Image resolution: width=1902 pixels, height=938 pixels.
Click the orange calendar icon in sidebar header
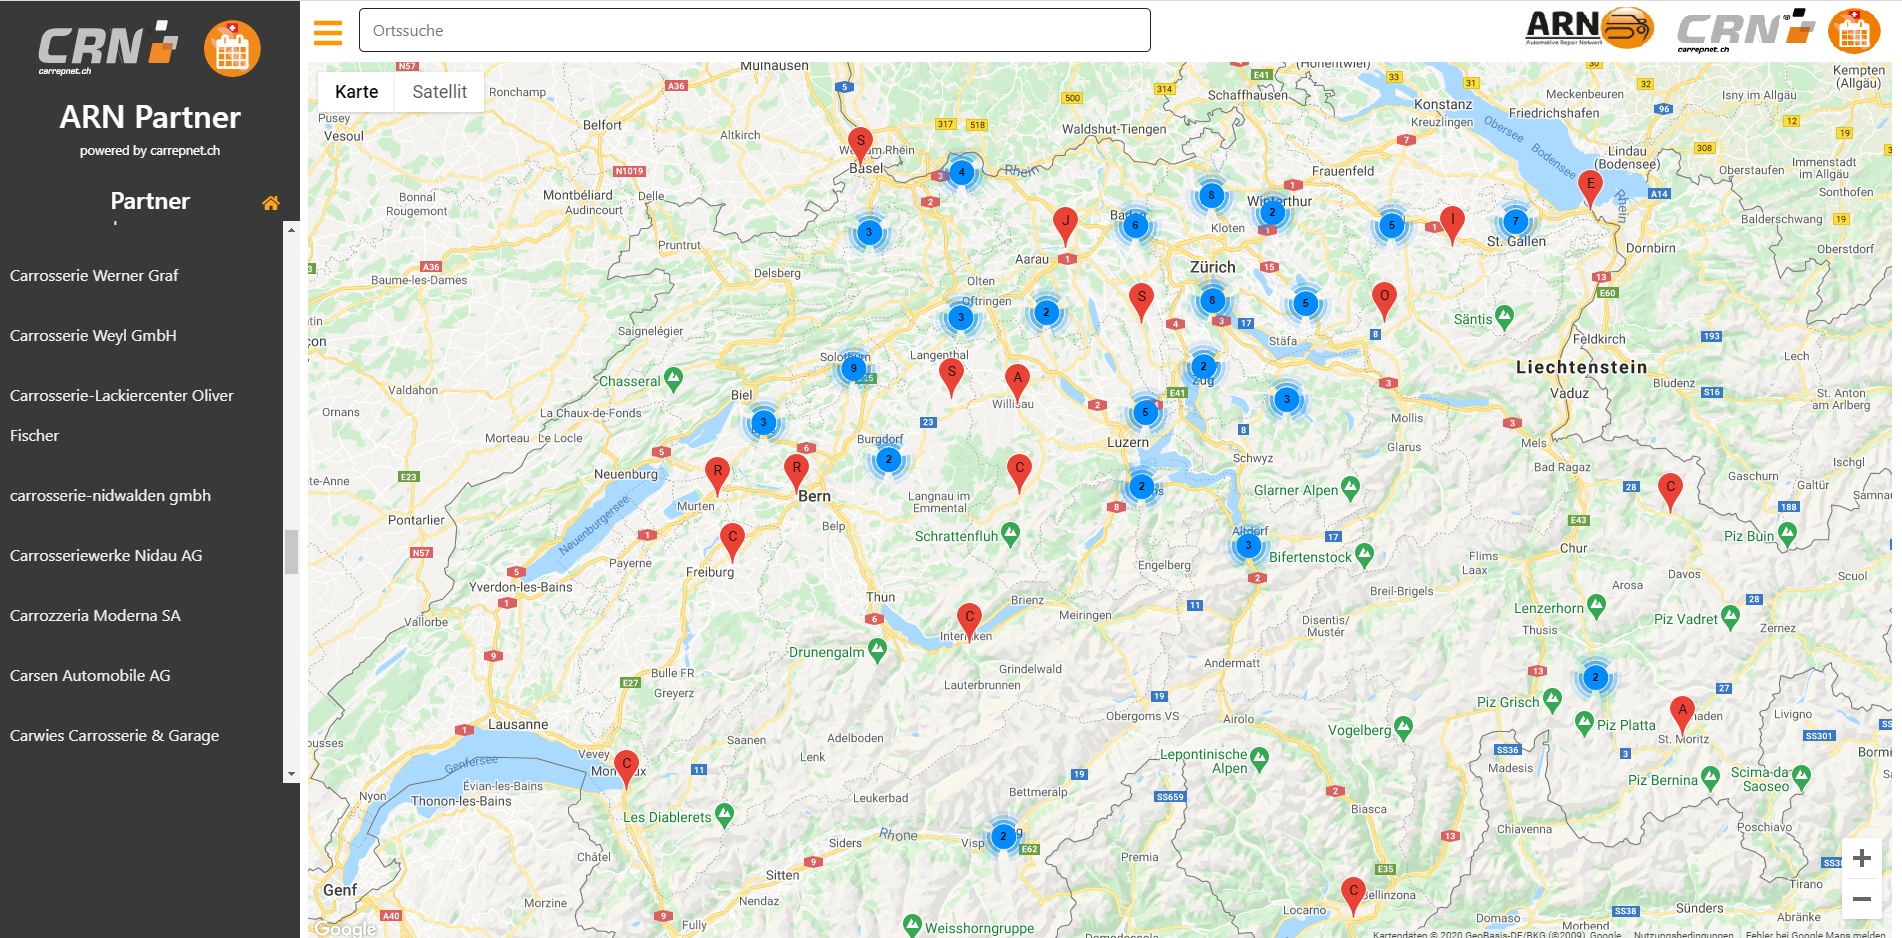coord(232,49)
